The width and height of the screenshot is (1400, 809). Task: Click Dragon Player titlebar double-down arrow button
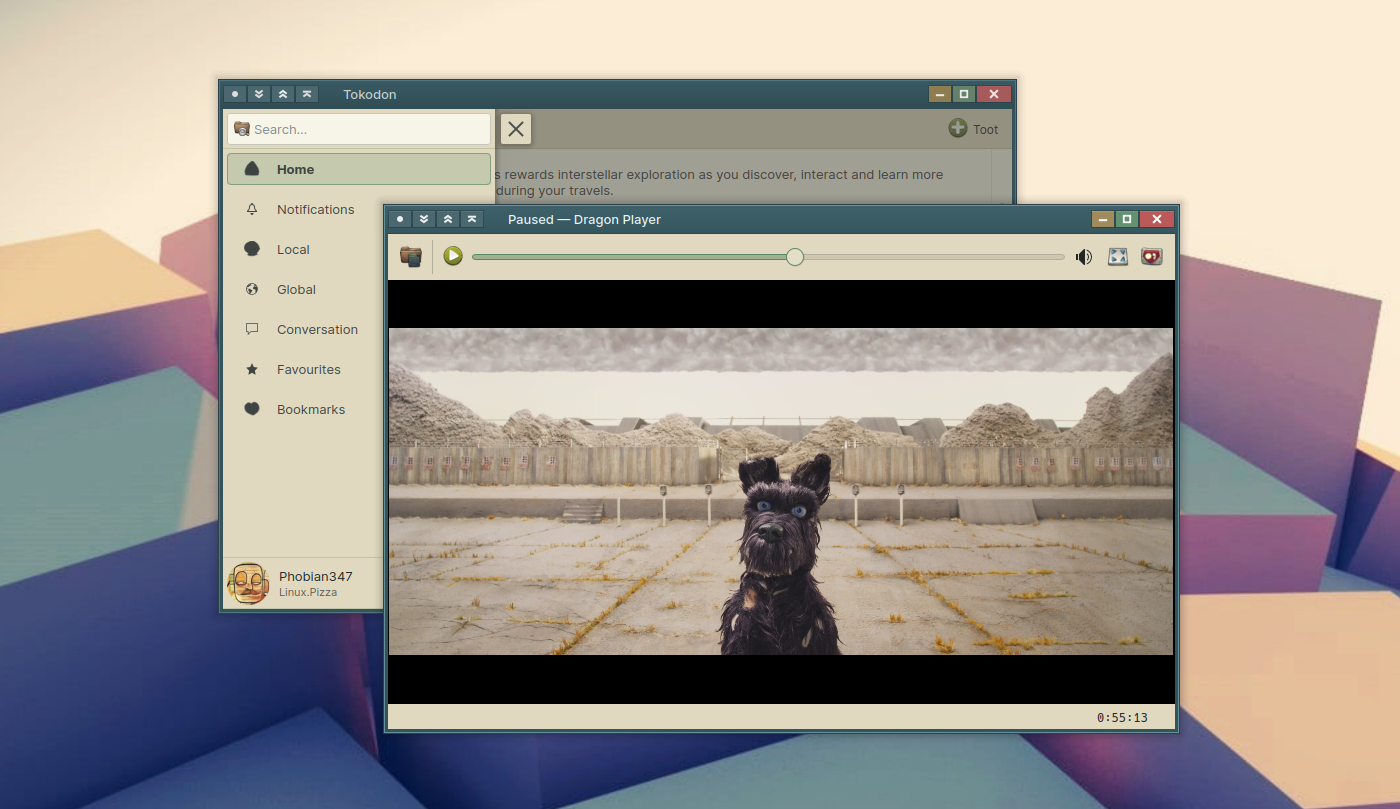(424, 219)
